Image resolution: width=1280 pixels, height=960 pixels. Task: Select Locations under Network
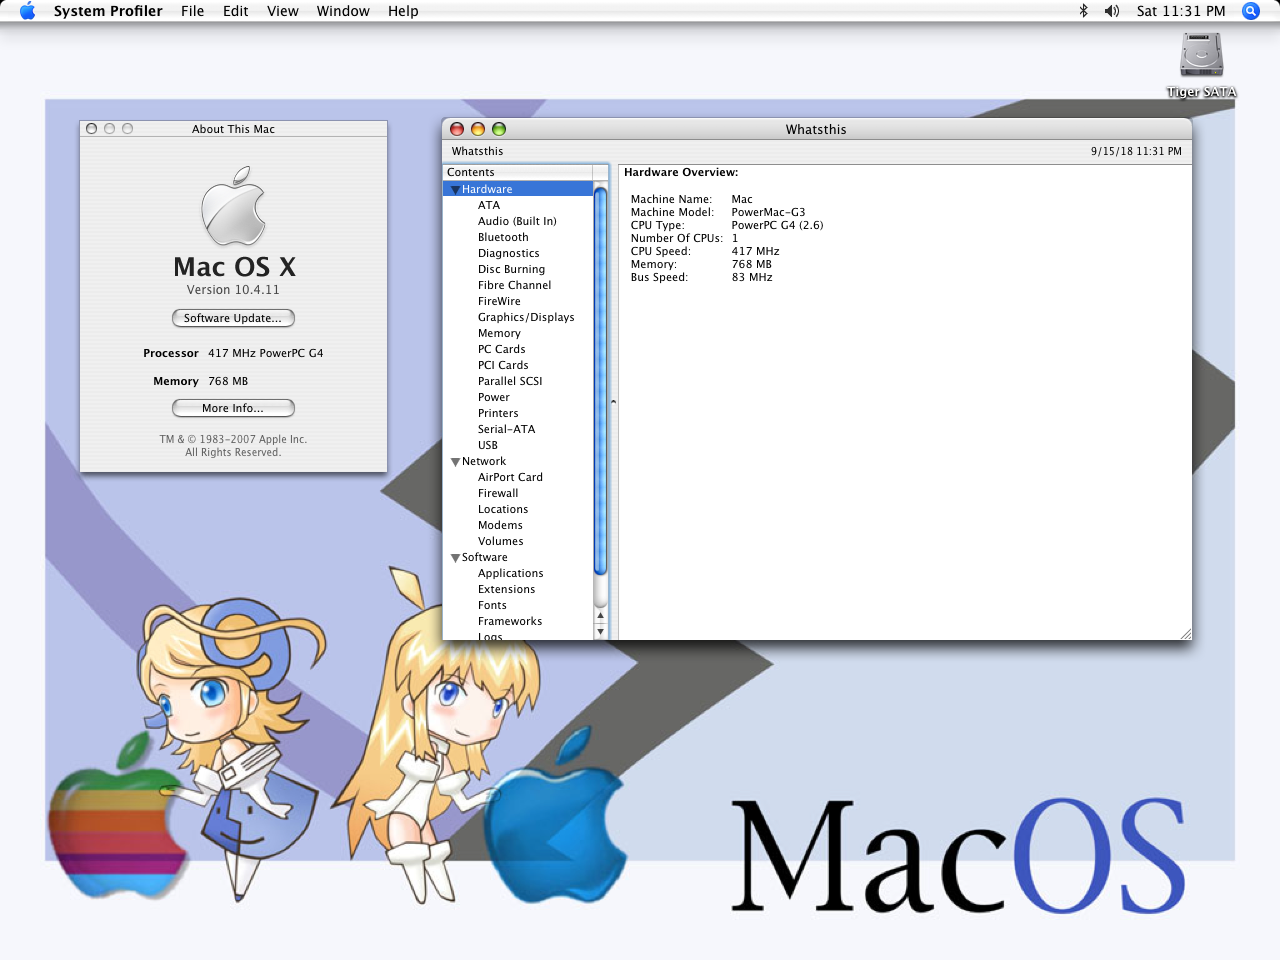click(503, 509)
